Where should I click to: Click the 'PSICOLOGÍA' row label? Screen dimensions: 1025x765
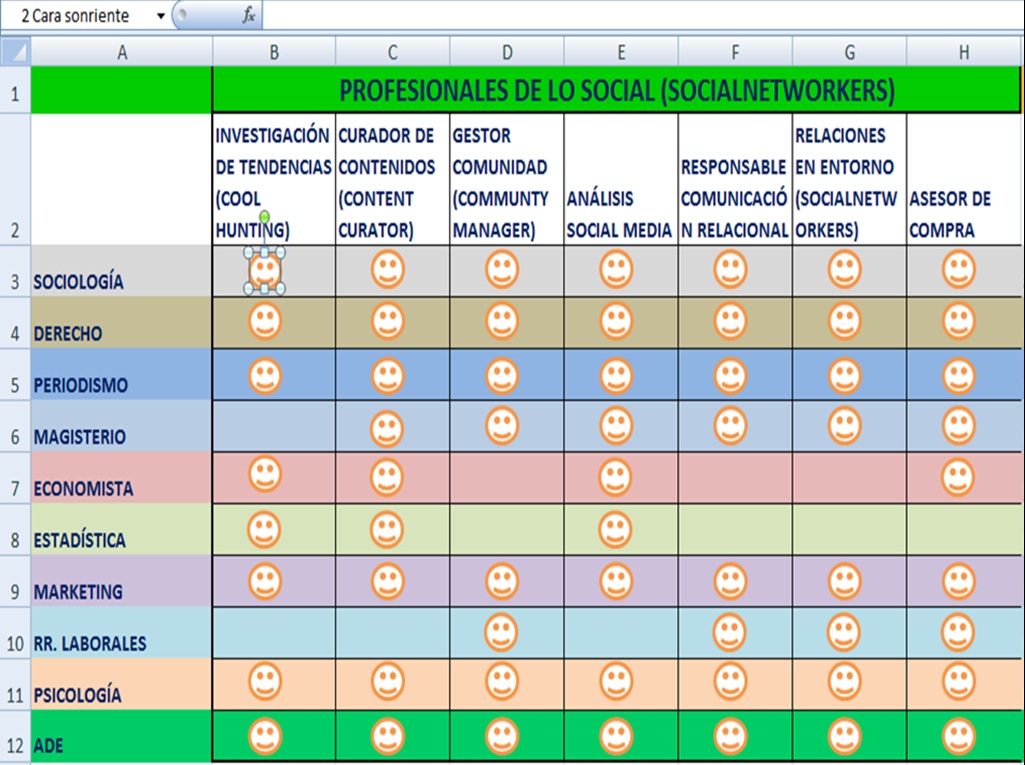(x=78, y=694)
